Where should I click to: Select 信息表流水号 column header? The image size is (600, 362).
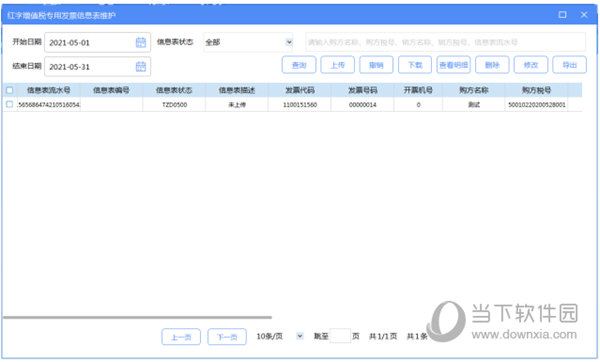49,90
